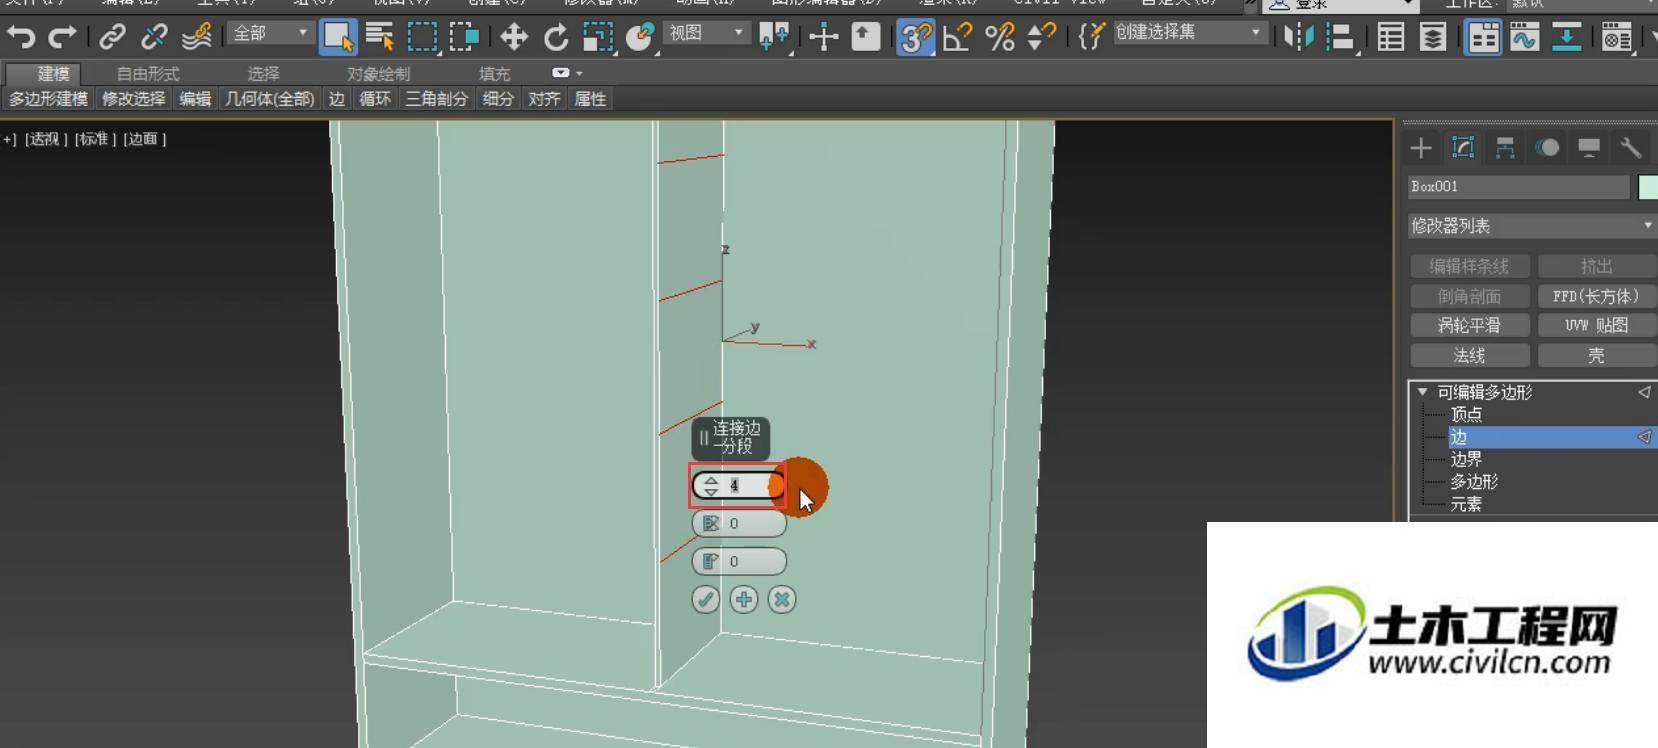
Task: Toggle the 3D Snaps button
Action: [x=916, y=38]
